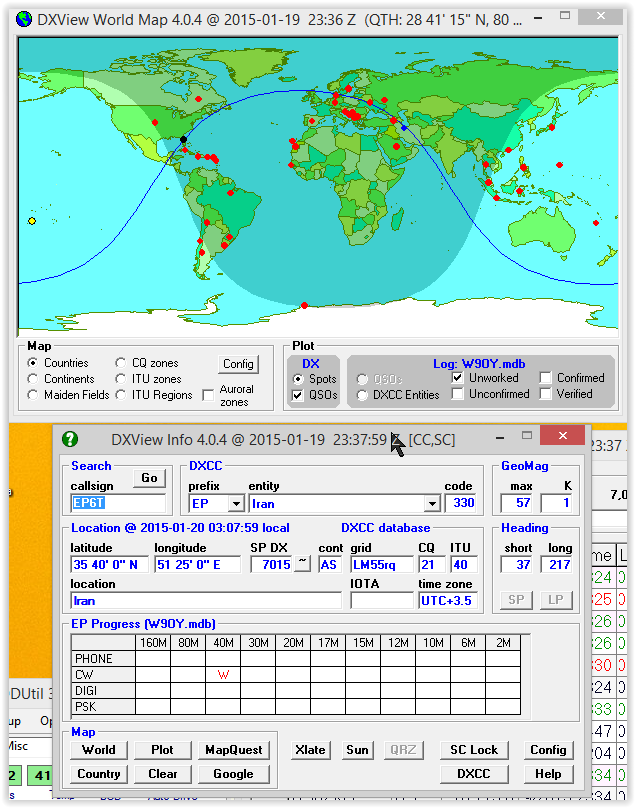Enable the Confirmed checkbox
Screen dimensions: 635x808
(x=545, y=378)
